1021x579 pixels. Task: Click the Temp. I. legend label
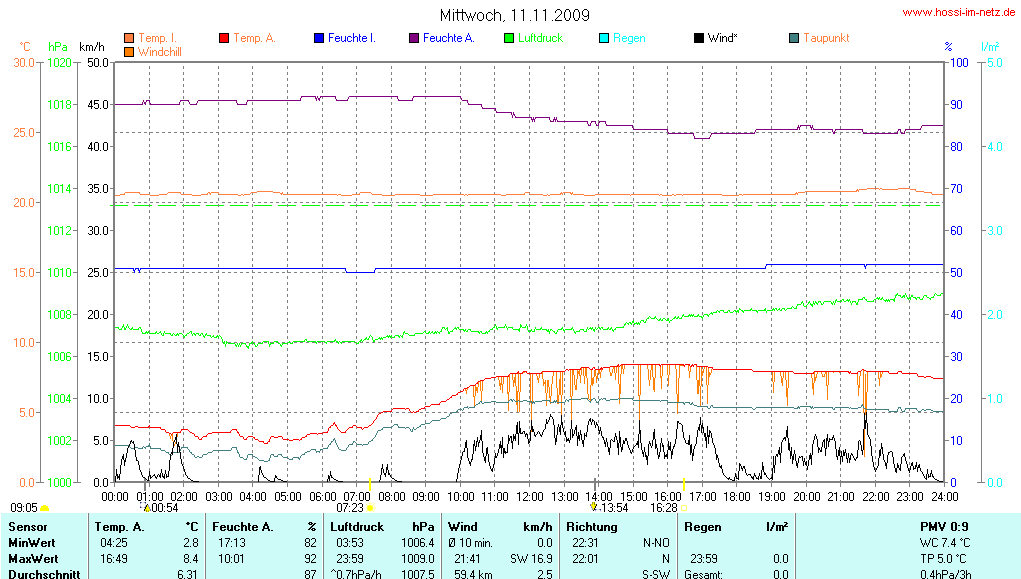coord(158,38)
